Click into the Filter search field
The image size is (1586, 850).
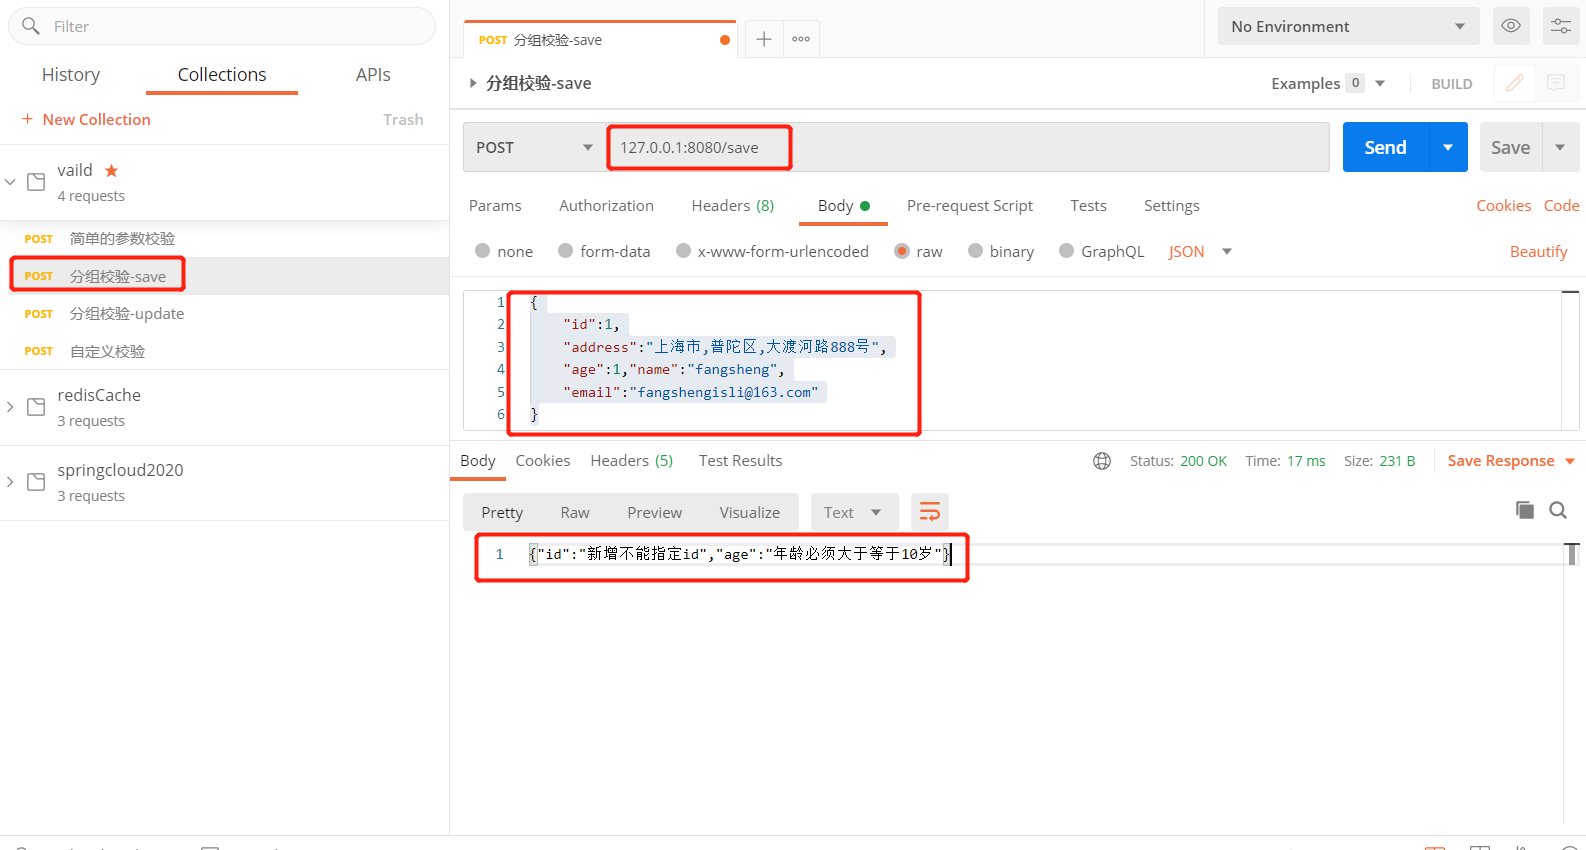point(222,26)
